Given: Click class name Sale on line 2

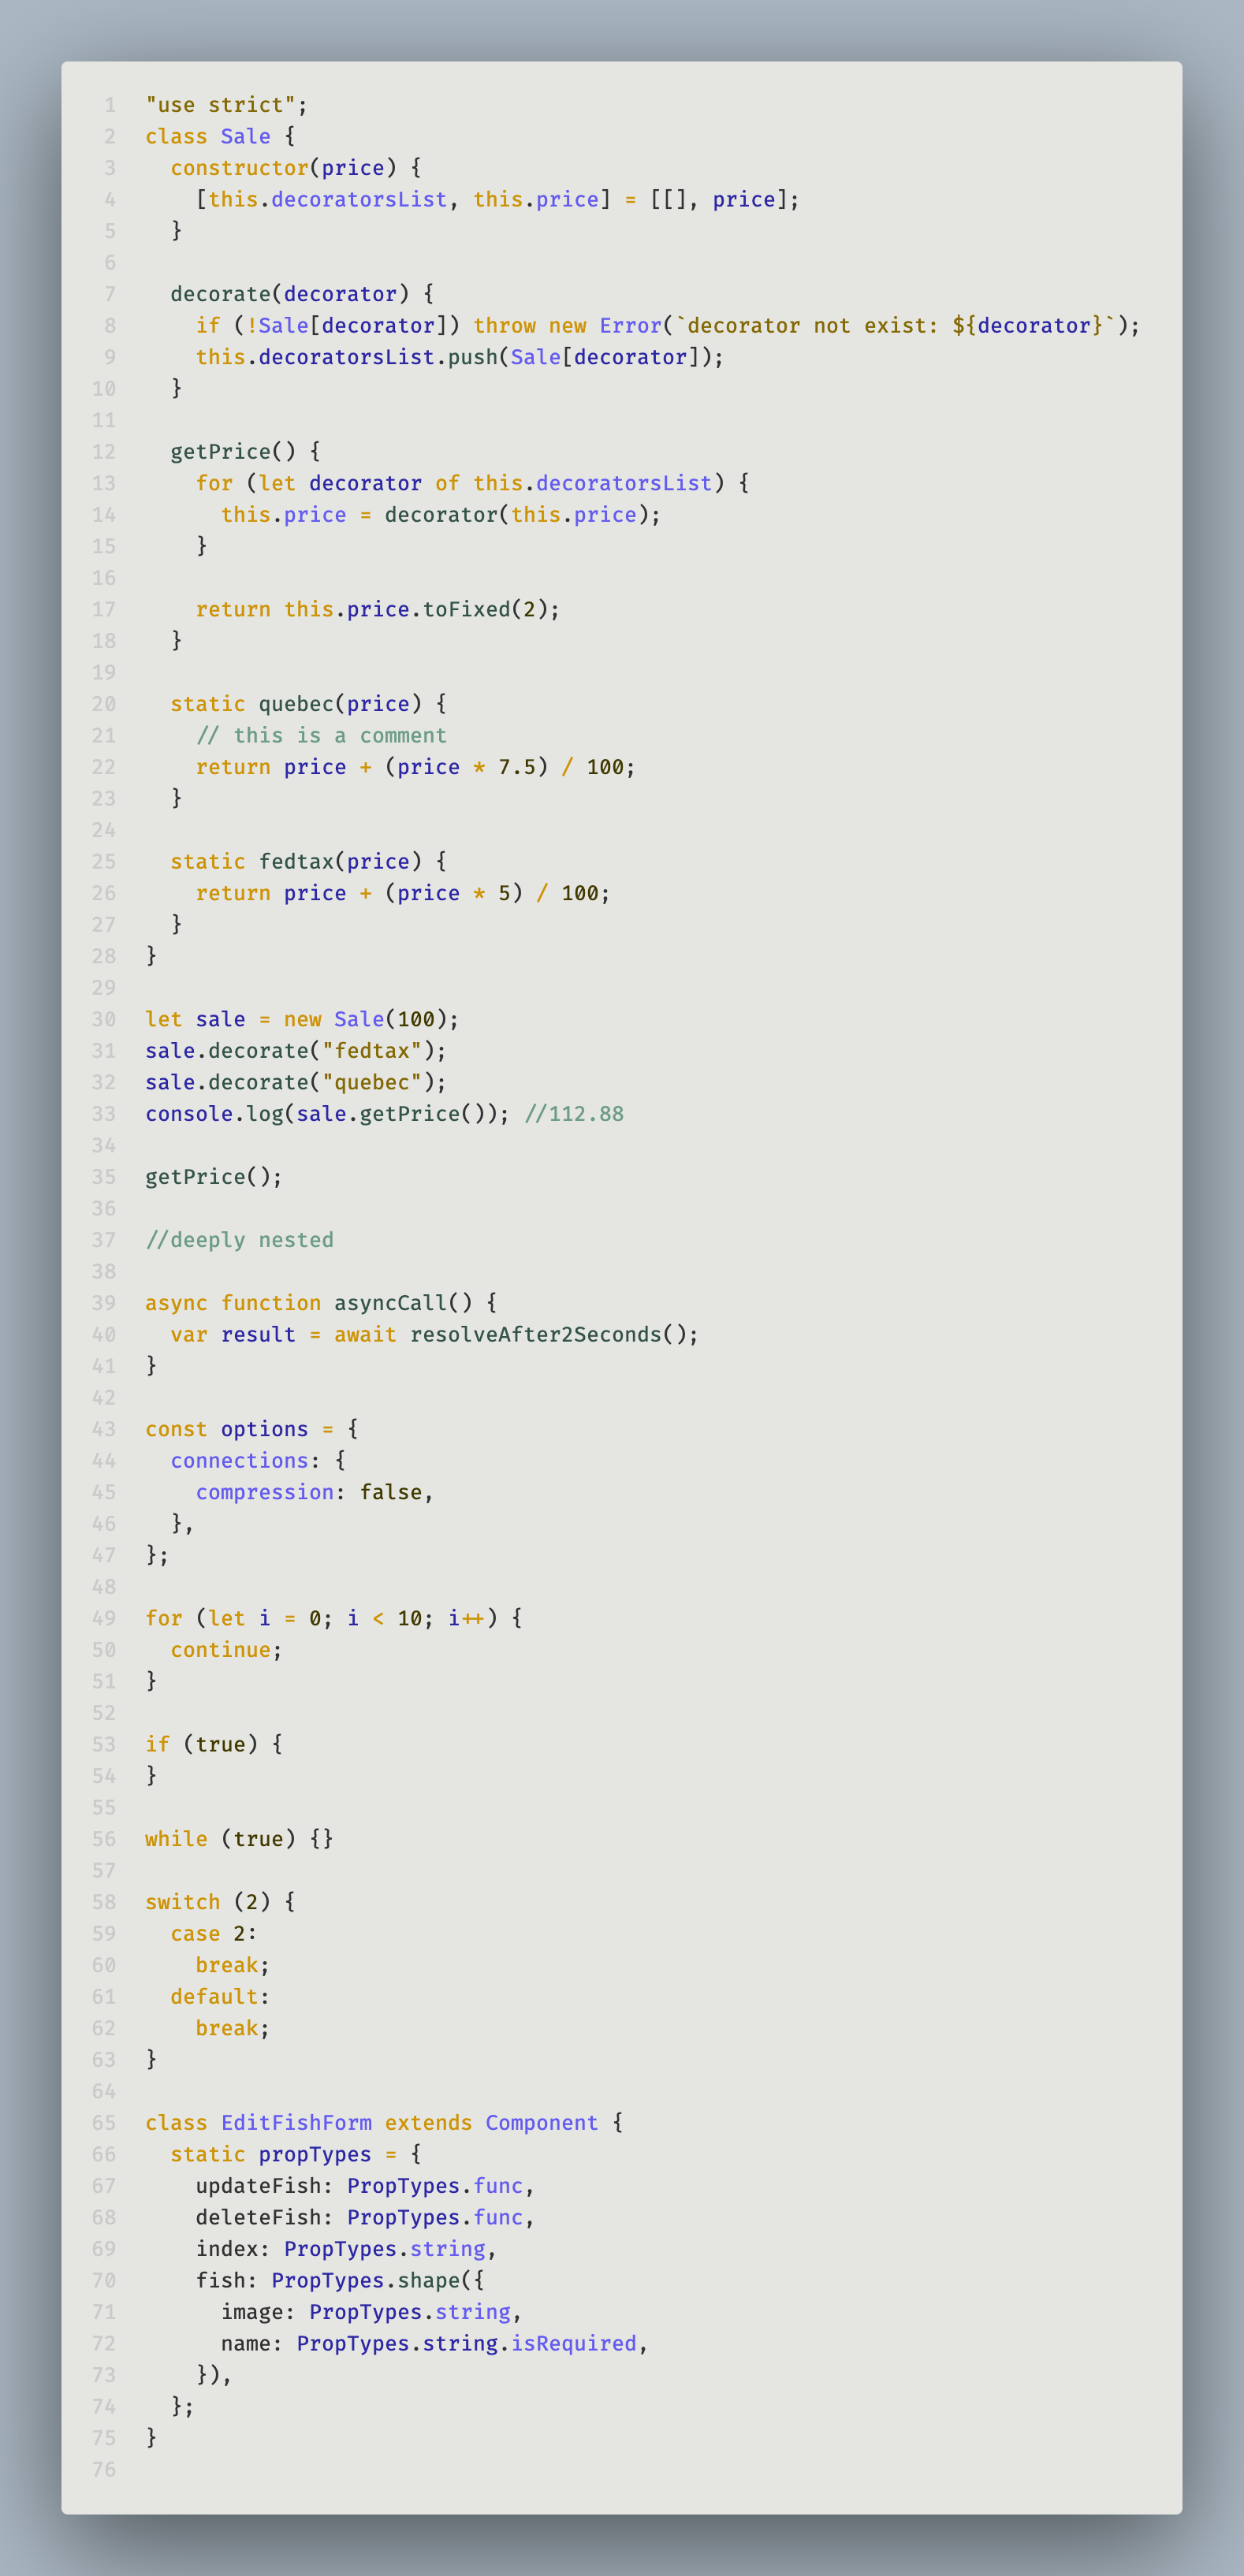Looking at the screenshot, I should [x=246, y=136].
